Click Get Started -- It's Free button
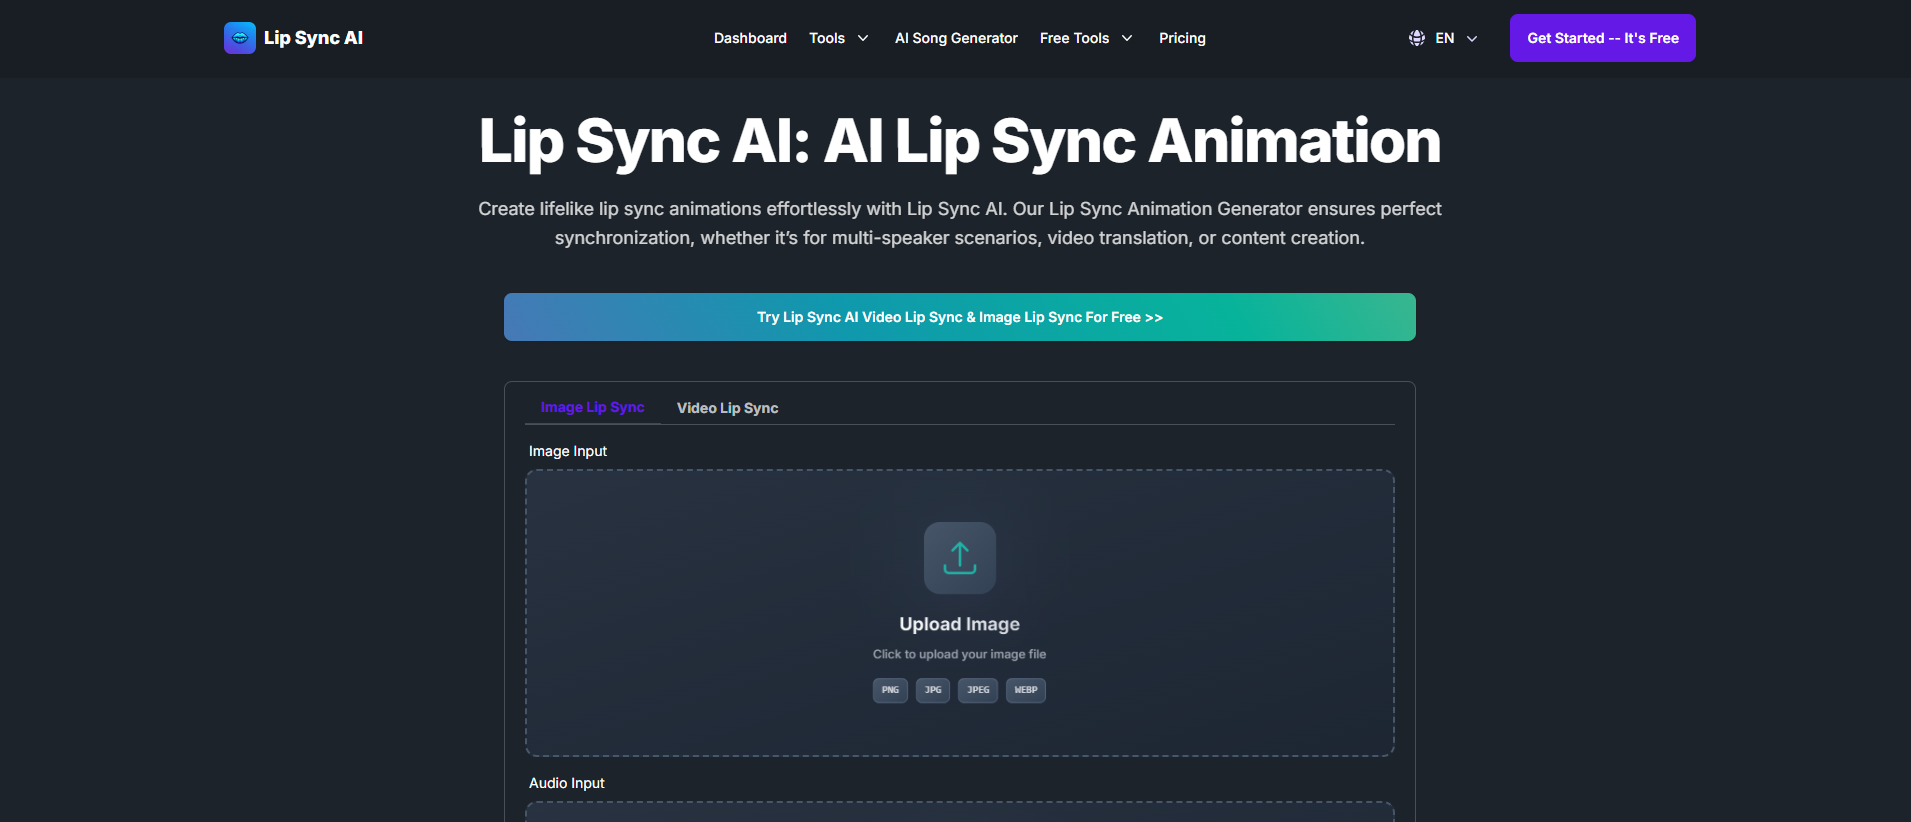Viewport: 1911px width, 822px height. (1603, 38)
